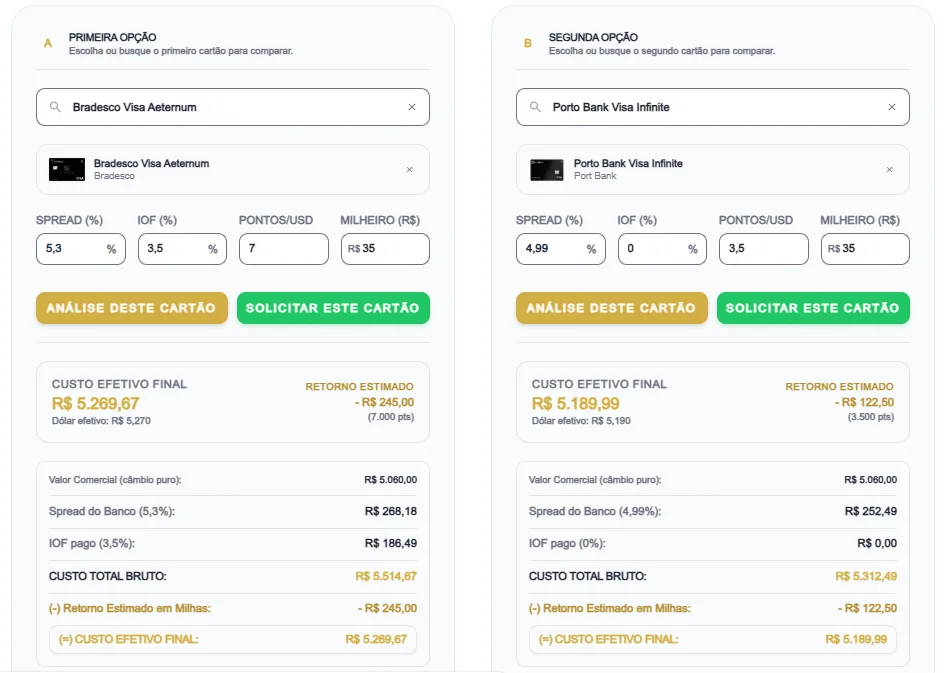Click Solicitar Este Cartão for Bradesco

coord(333,308)
